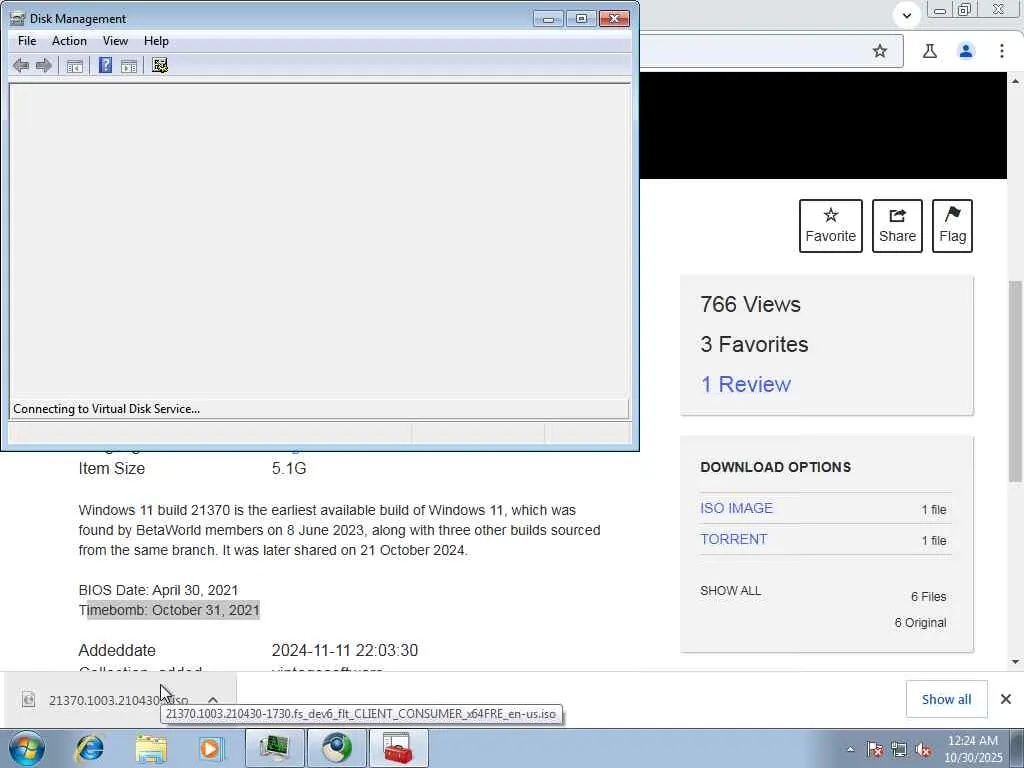The image size is (1024, 768).
Task: Open the 1 Review link
Action: (x=745, y=384)
